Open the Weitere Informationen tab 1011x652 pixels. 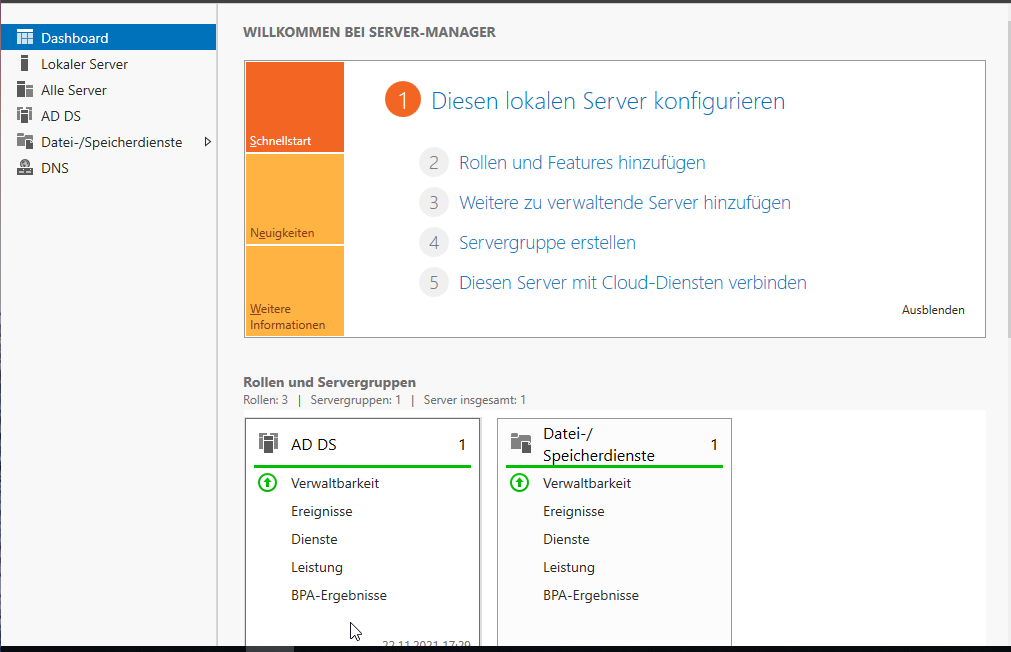(294, 291)
